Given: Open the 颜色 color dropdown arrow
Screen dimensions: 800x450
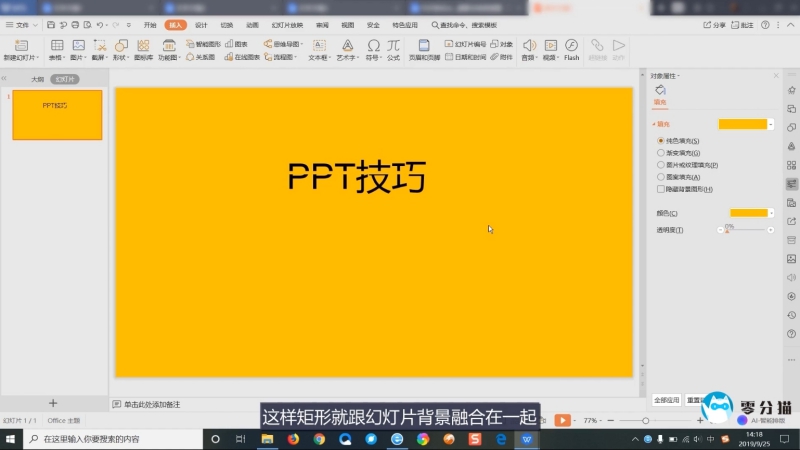Looking at the screenshot, I should 771,213.
